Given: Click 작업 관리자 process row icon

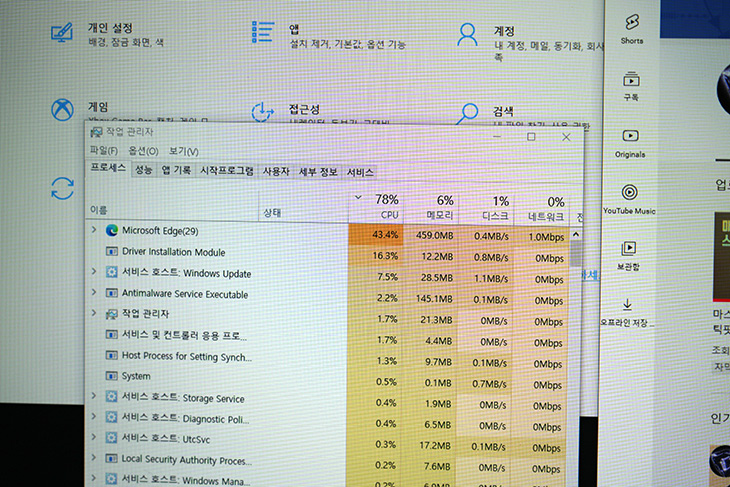Looking at the screenshot, I should pyautogui.click(x=111, y=314).
